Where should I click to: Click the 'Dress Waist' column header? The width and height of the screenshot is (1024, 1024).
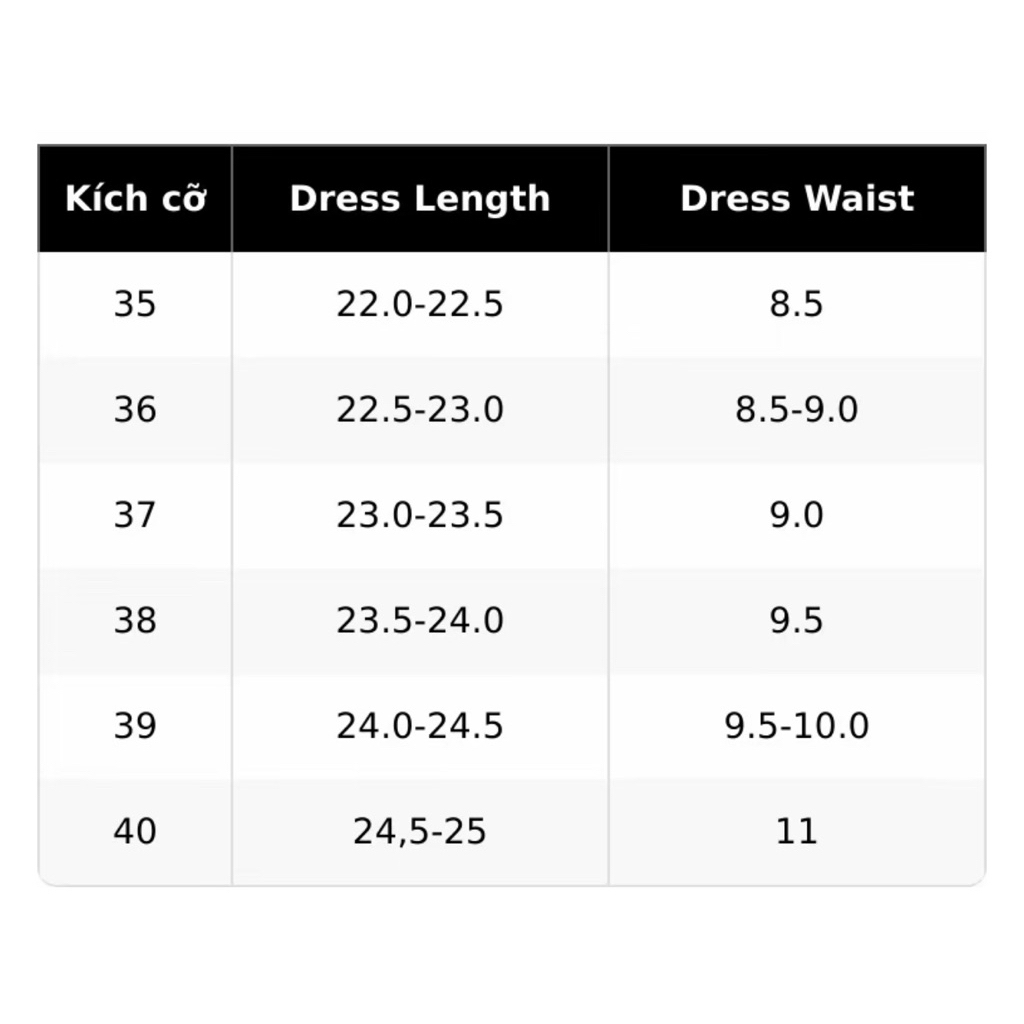tap(797, 198)
